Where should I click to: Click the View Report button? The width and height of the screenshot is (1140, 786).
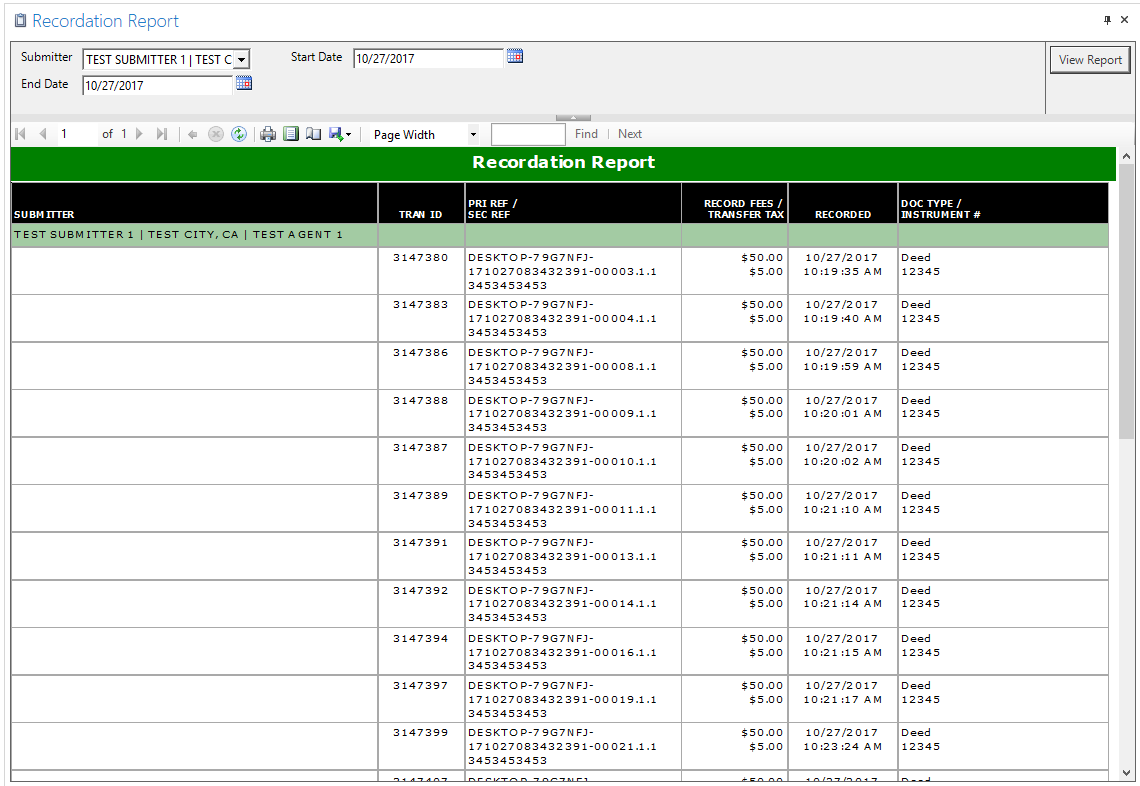tap(1090, 60)
